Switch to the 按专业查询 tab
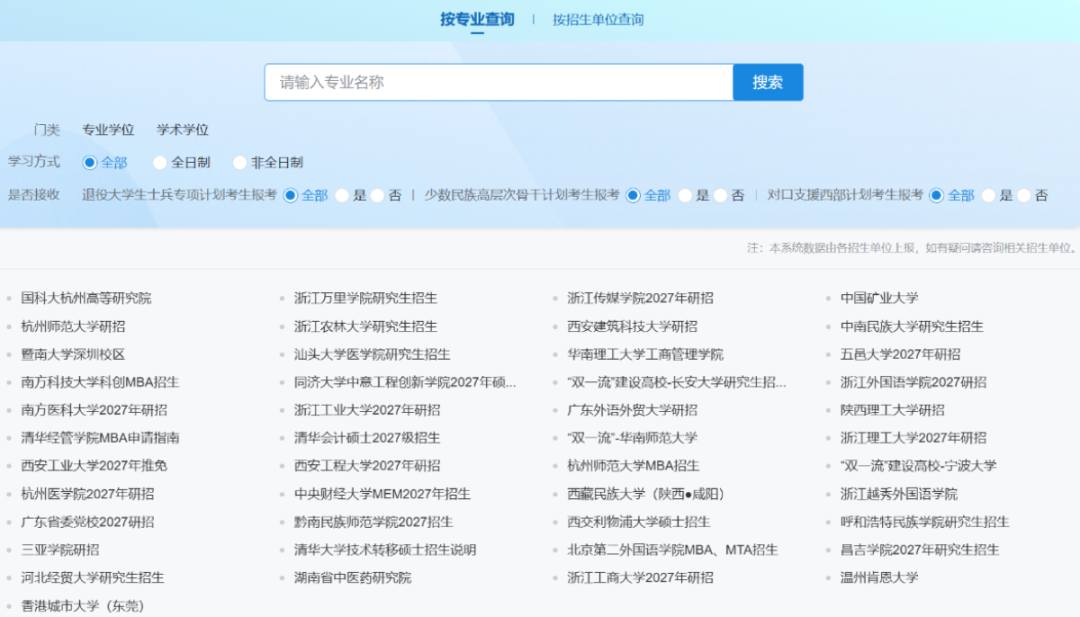Screen dimensions: 1080x617 tap(477, 19)
